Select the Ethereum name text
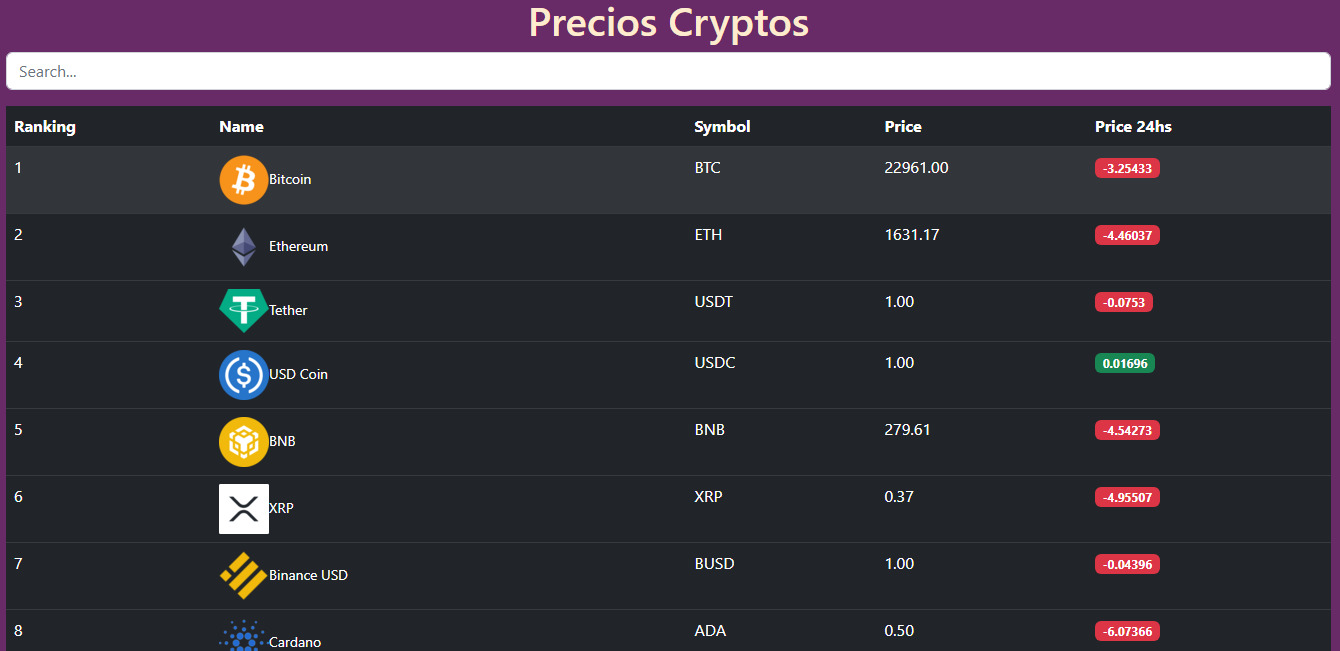1340x651 pixels. pyautogui.click(x=298, y=246)
